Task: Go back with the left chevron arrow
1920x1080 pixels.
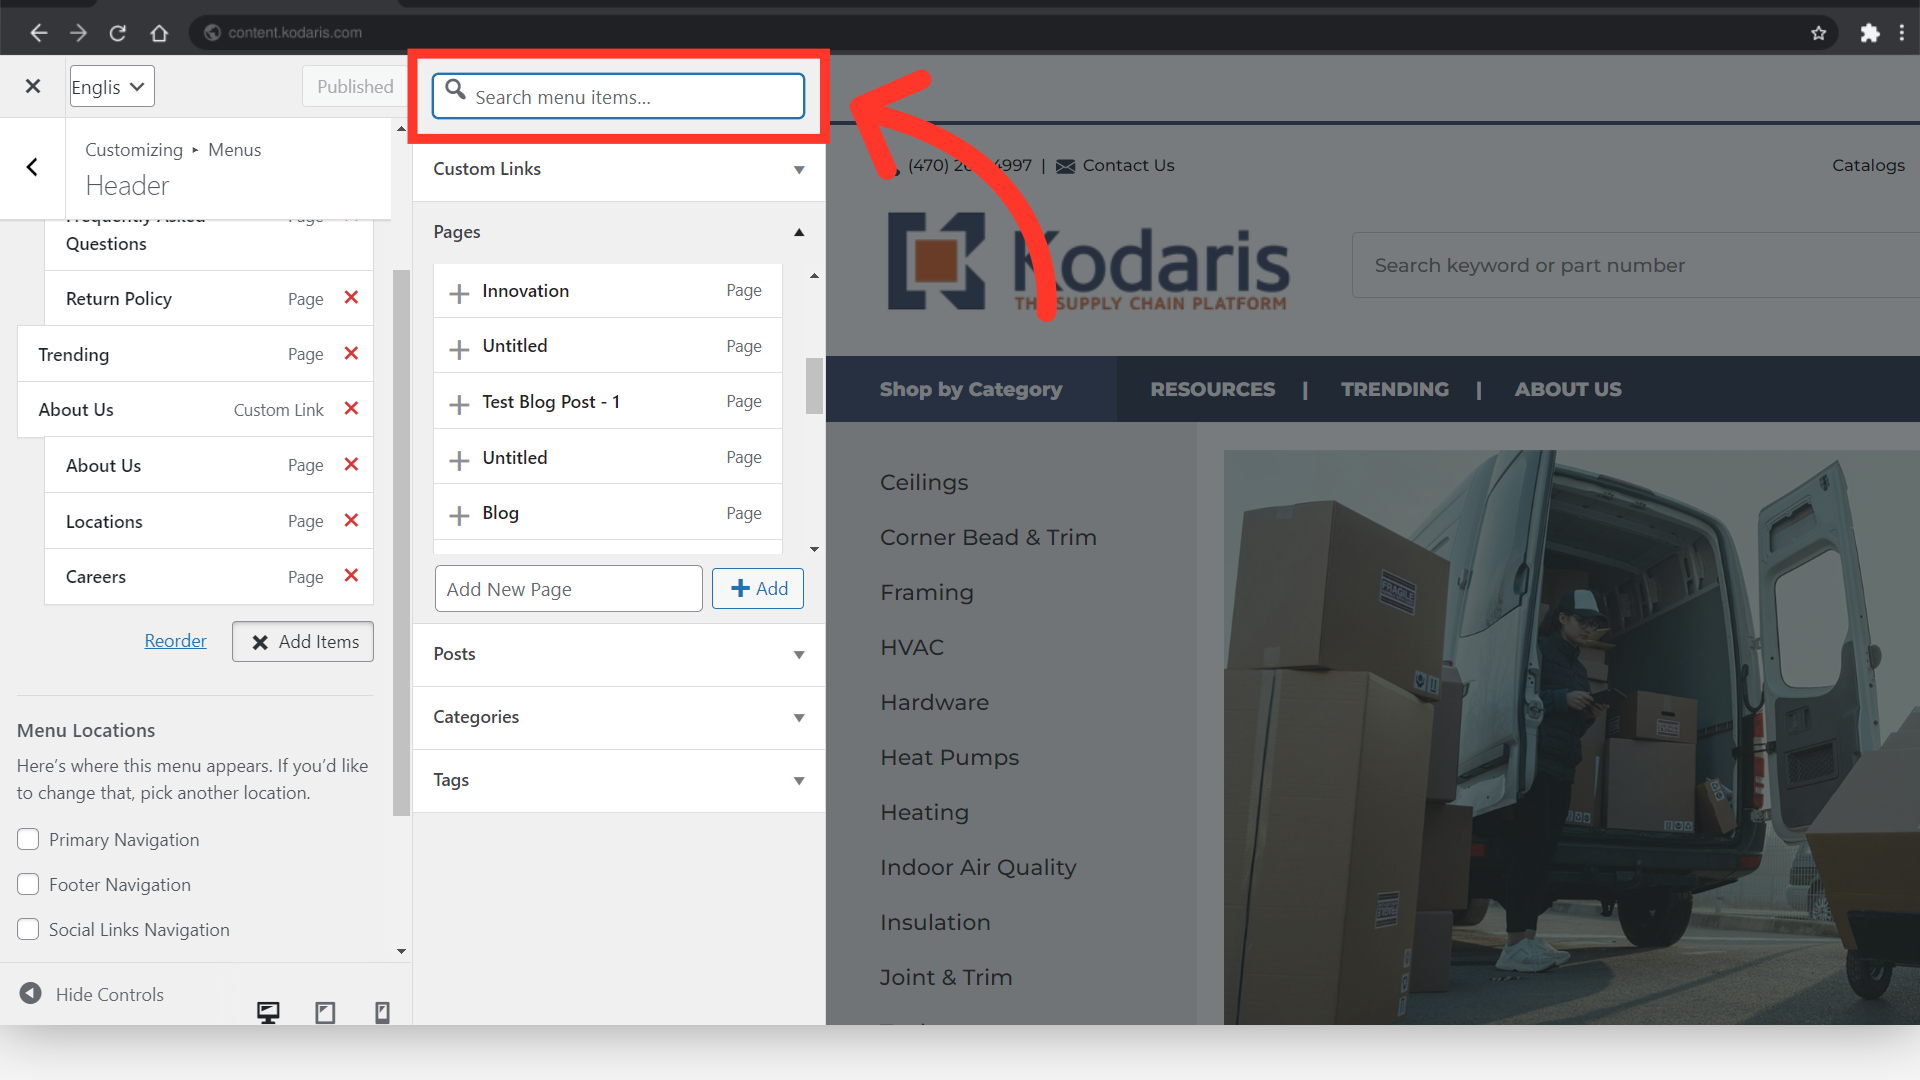Action: [32, 167]
